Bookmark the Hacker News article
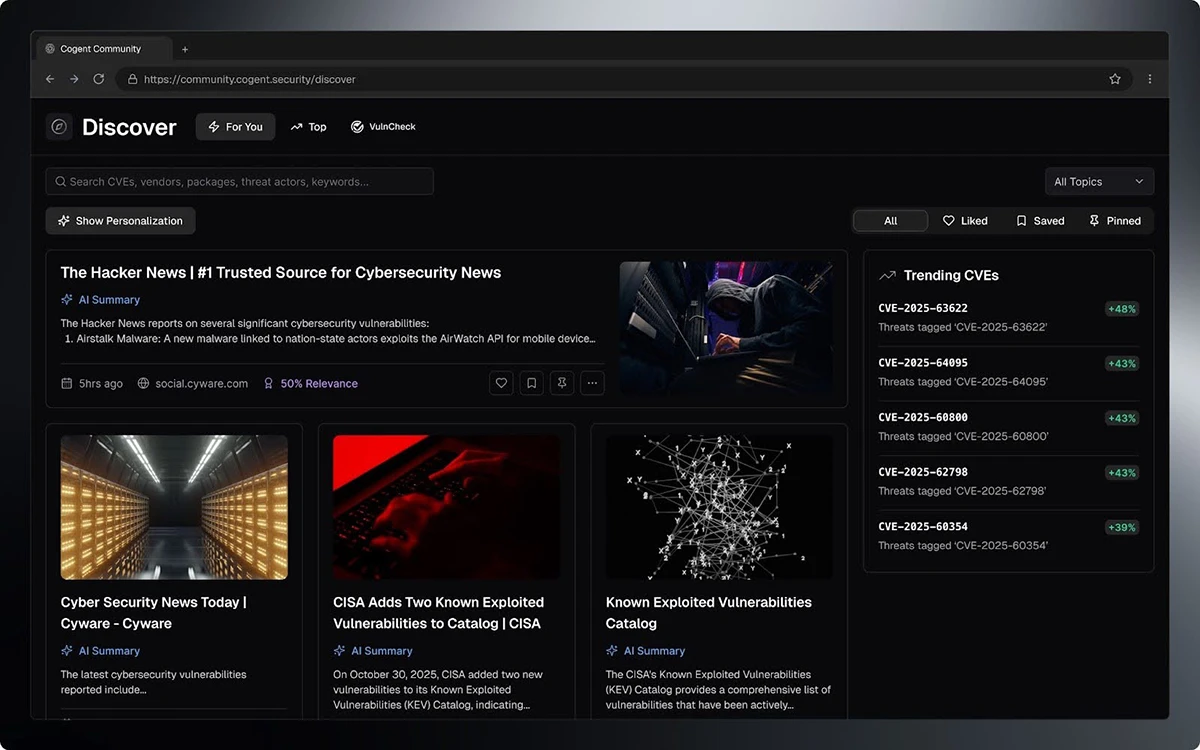The height and width of the screenshot is (750, 1200). [532, 383]
